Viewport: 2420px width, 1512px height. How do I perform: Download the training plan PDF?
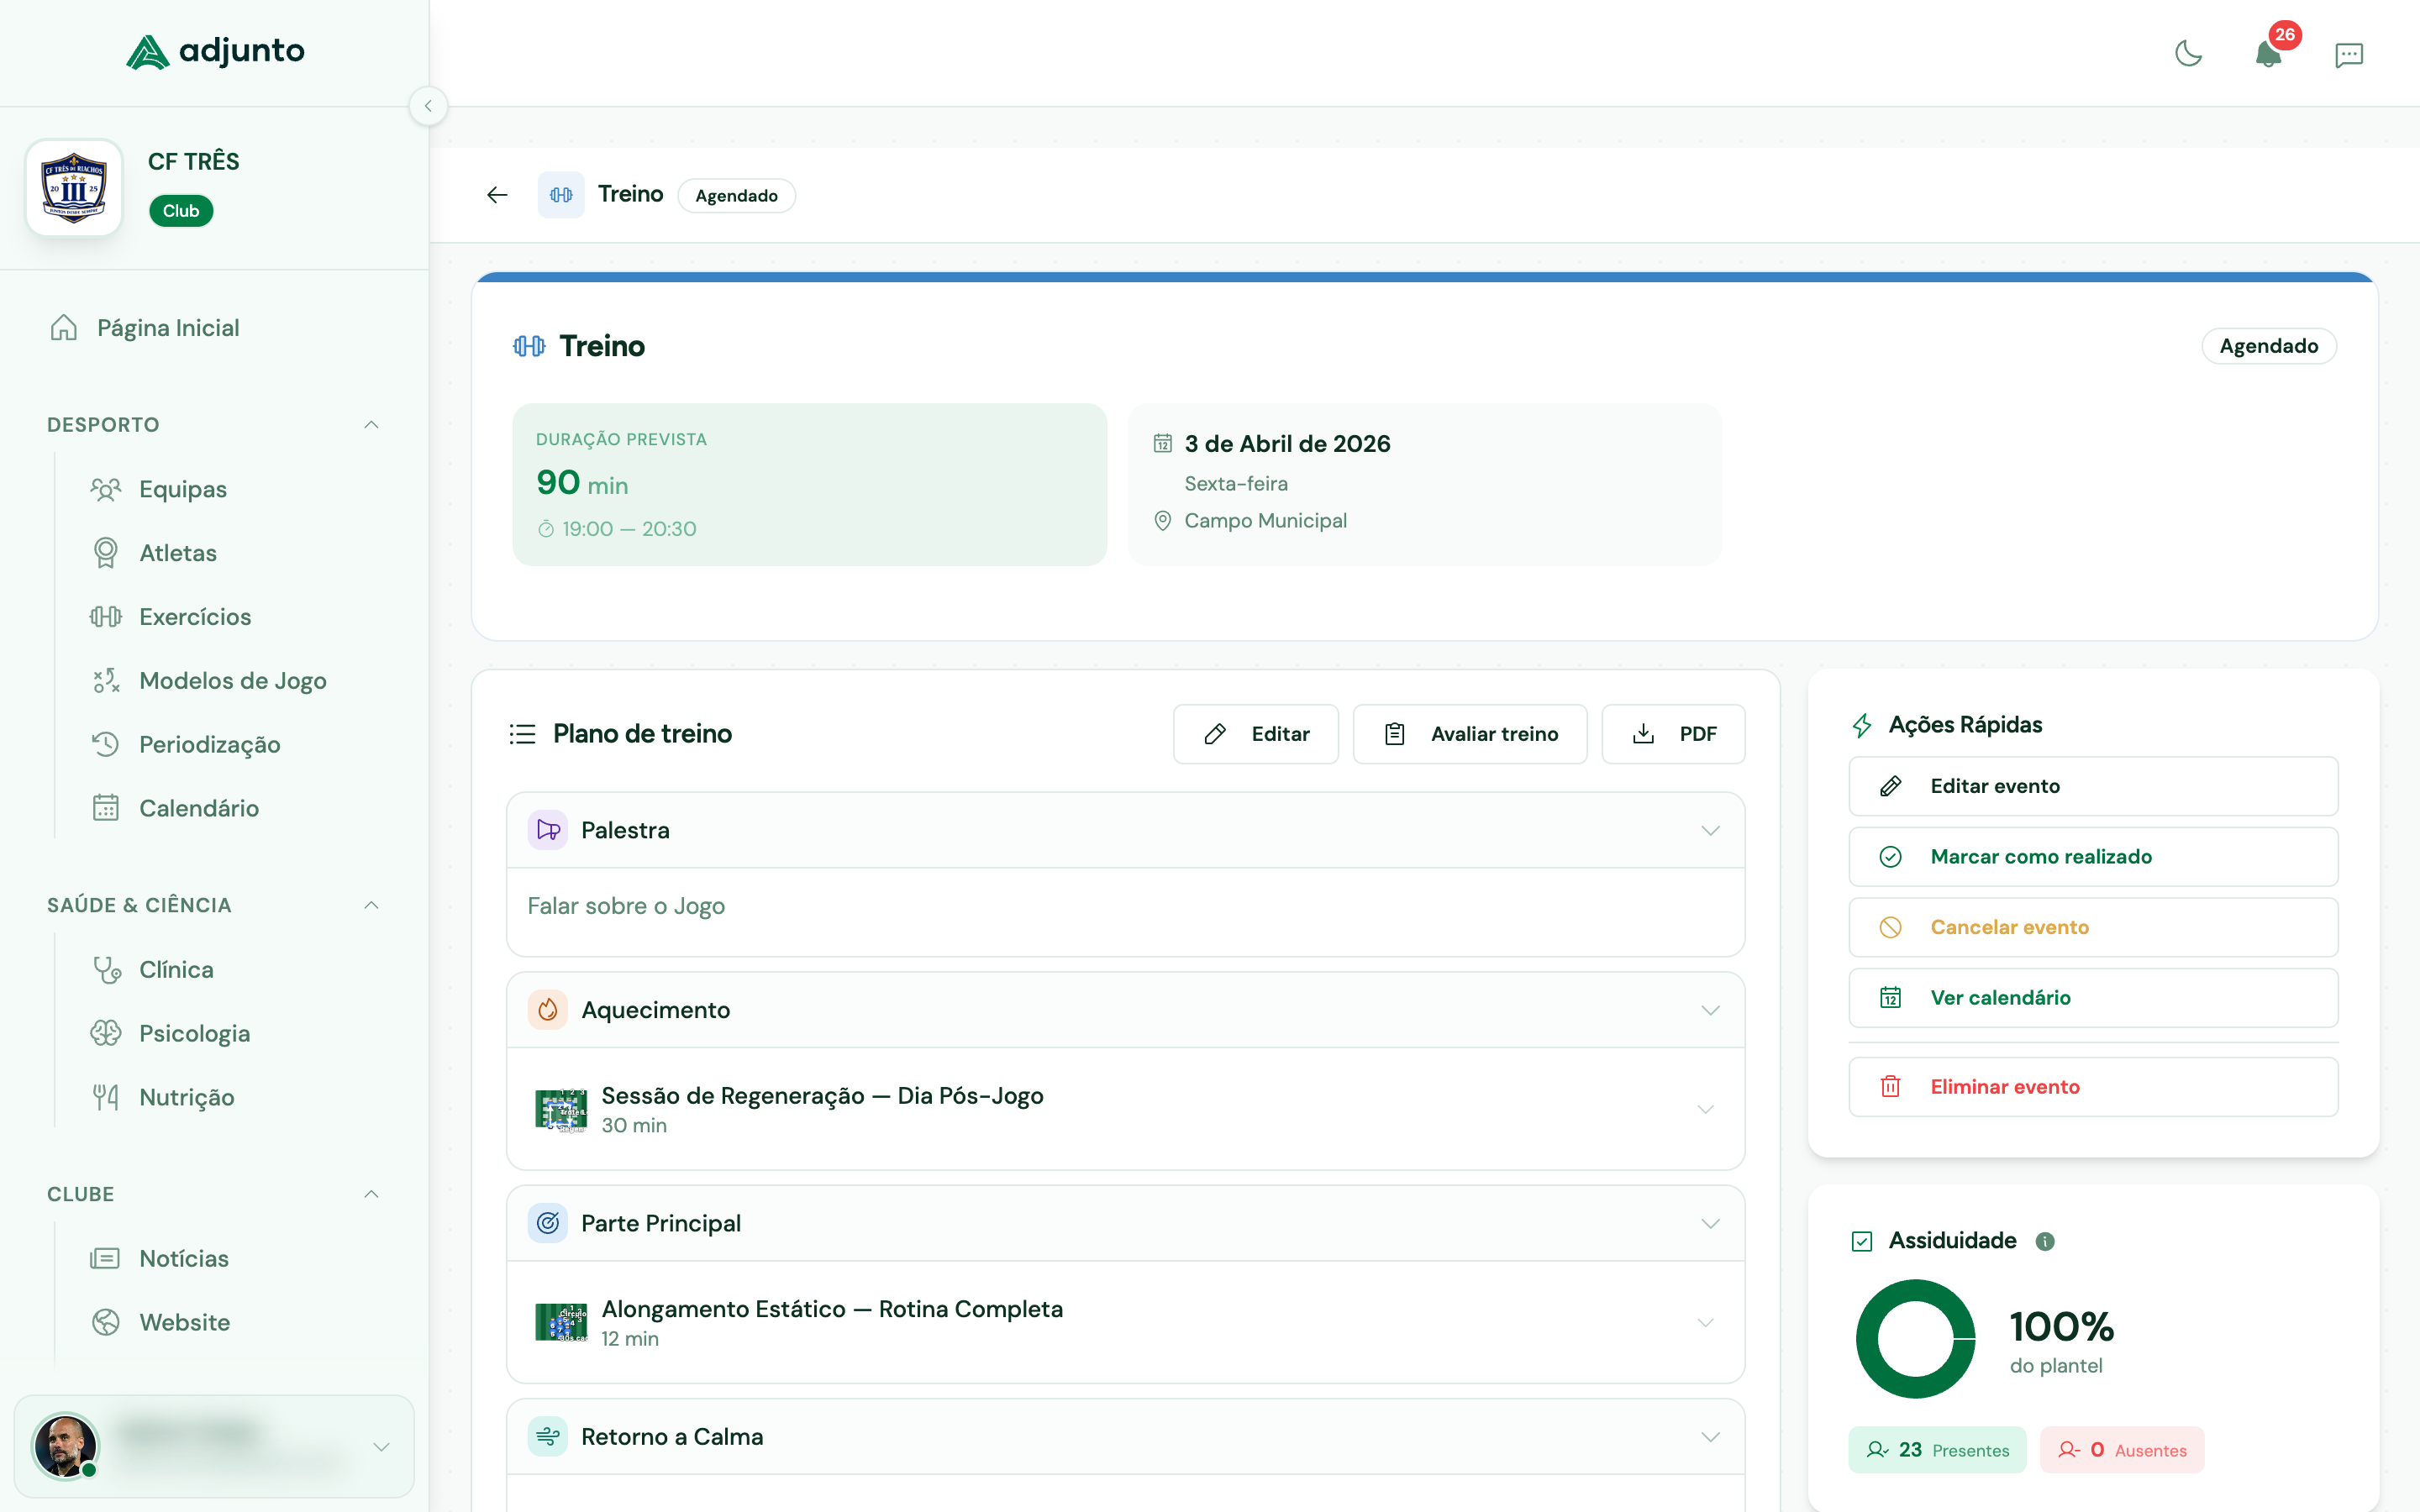click(x=1672, y=734)
